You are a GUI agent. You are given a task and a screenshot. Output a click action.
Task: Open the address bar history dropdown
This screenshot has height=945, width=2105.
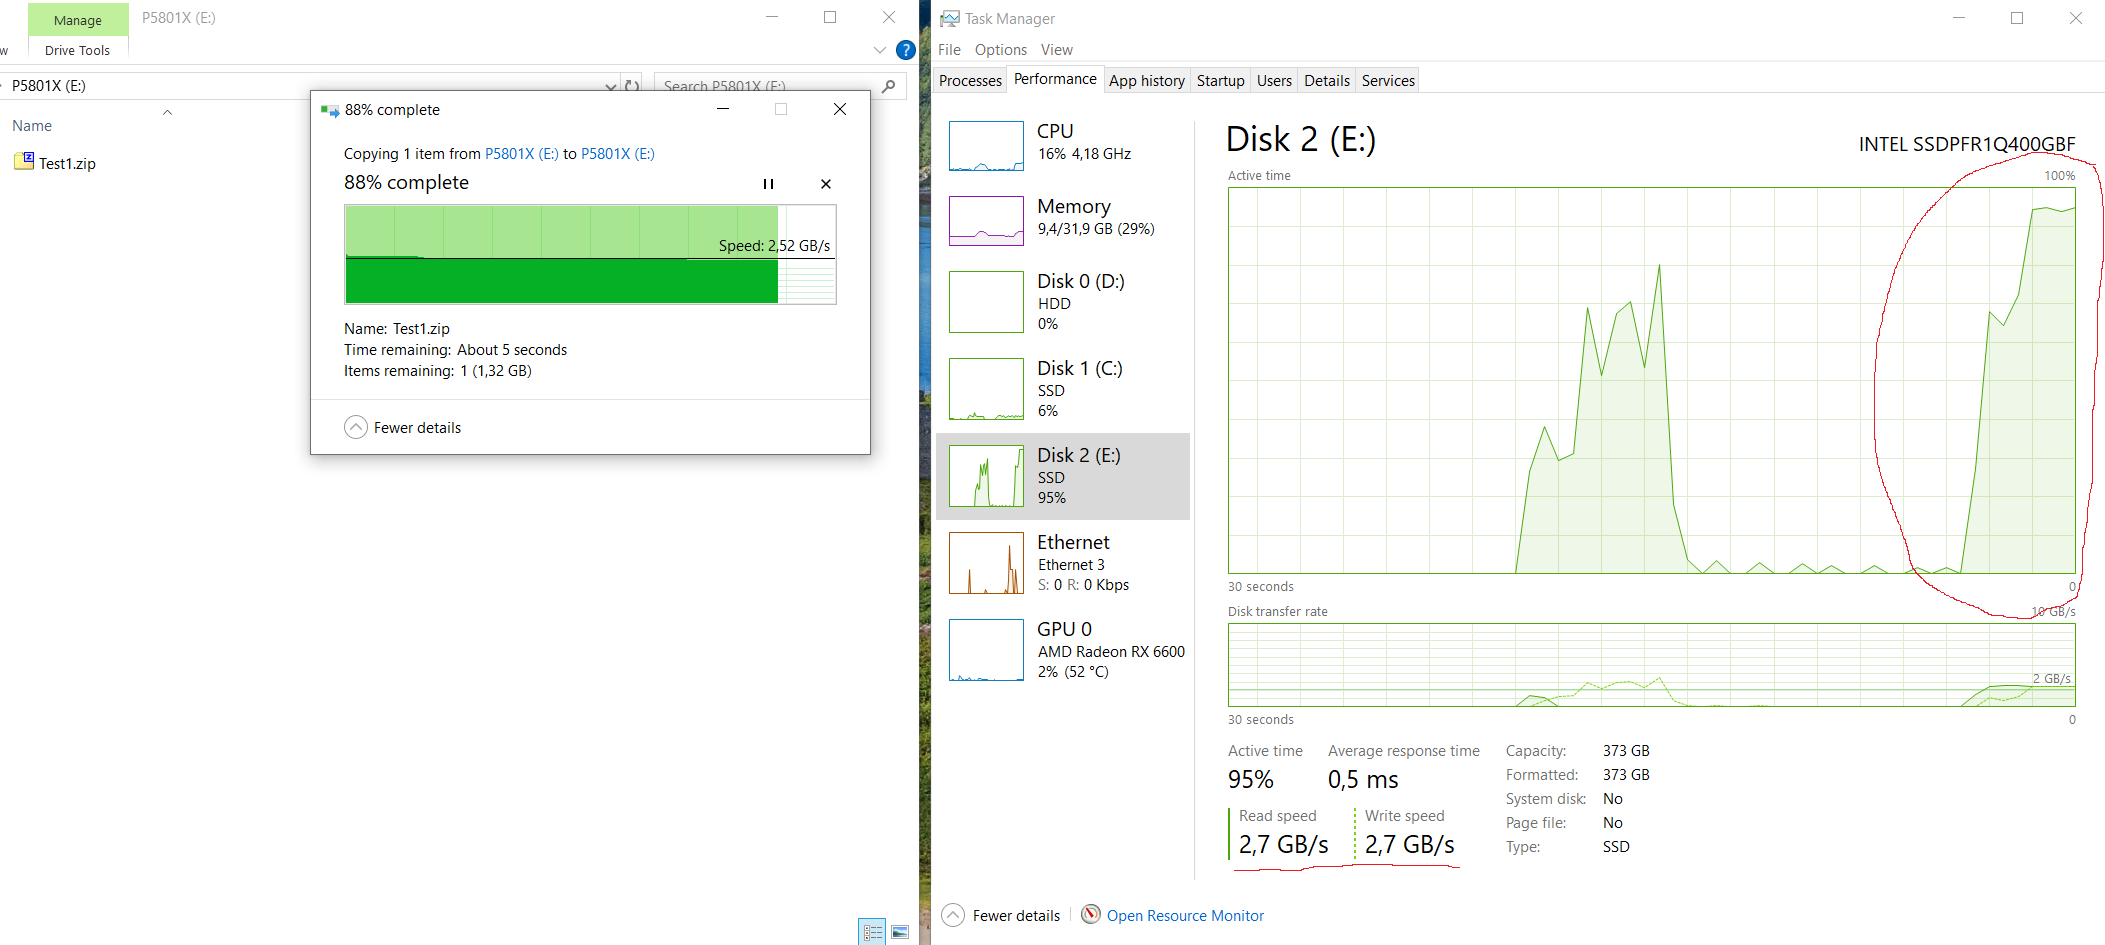[x=610, y=86]
